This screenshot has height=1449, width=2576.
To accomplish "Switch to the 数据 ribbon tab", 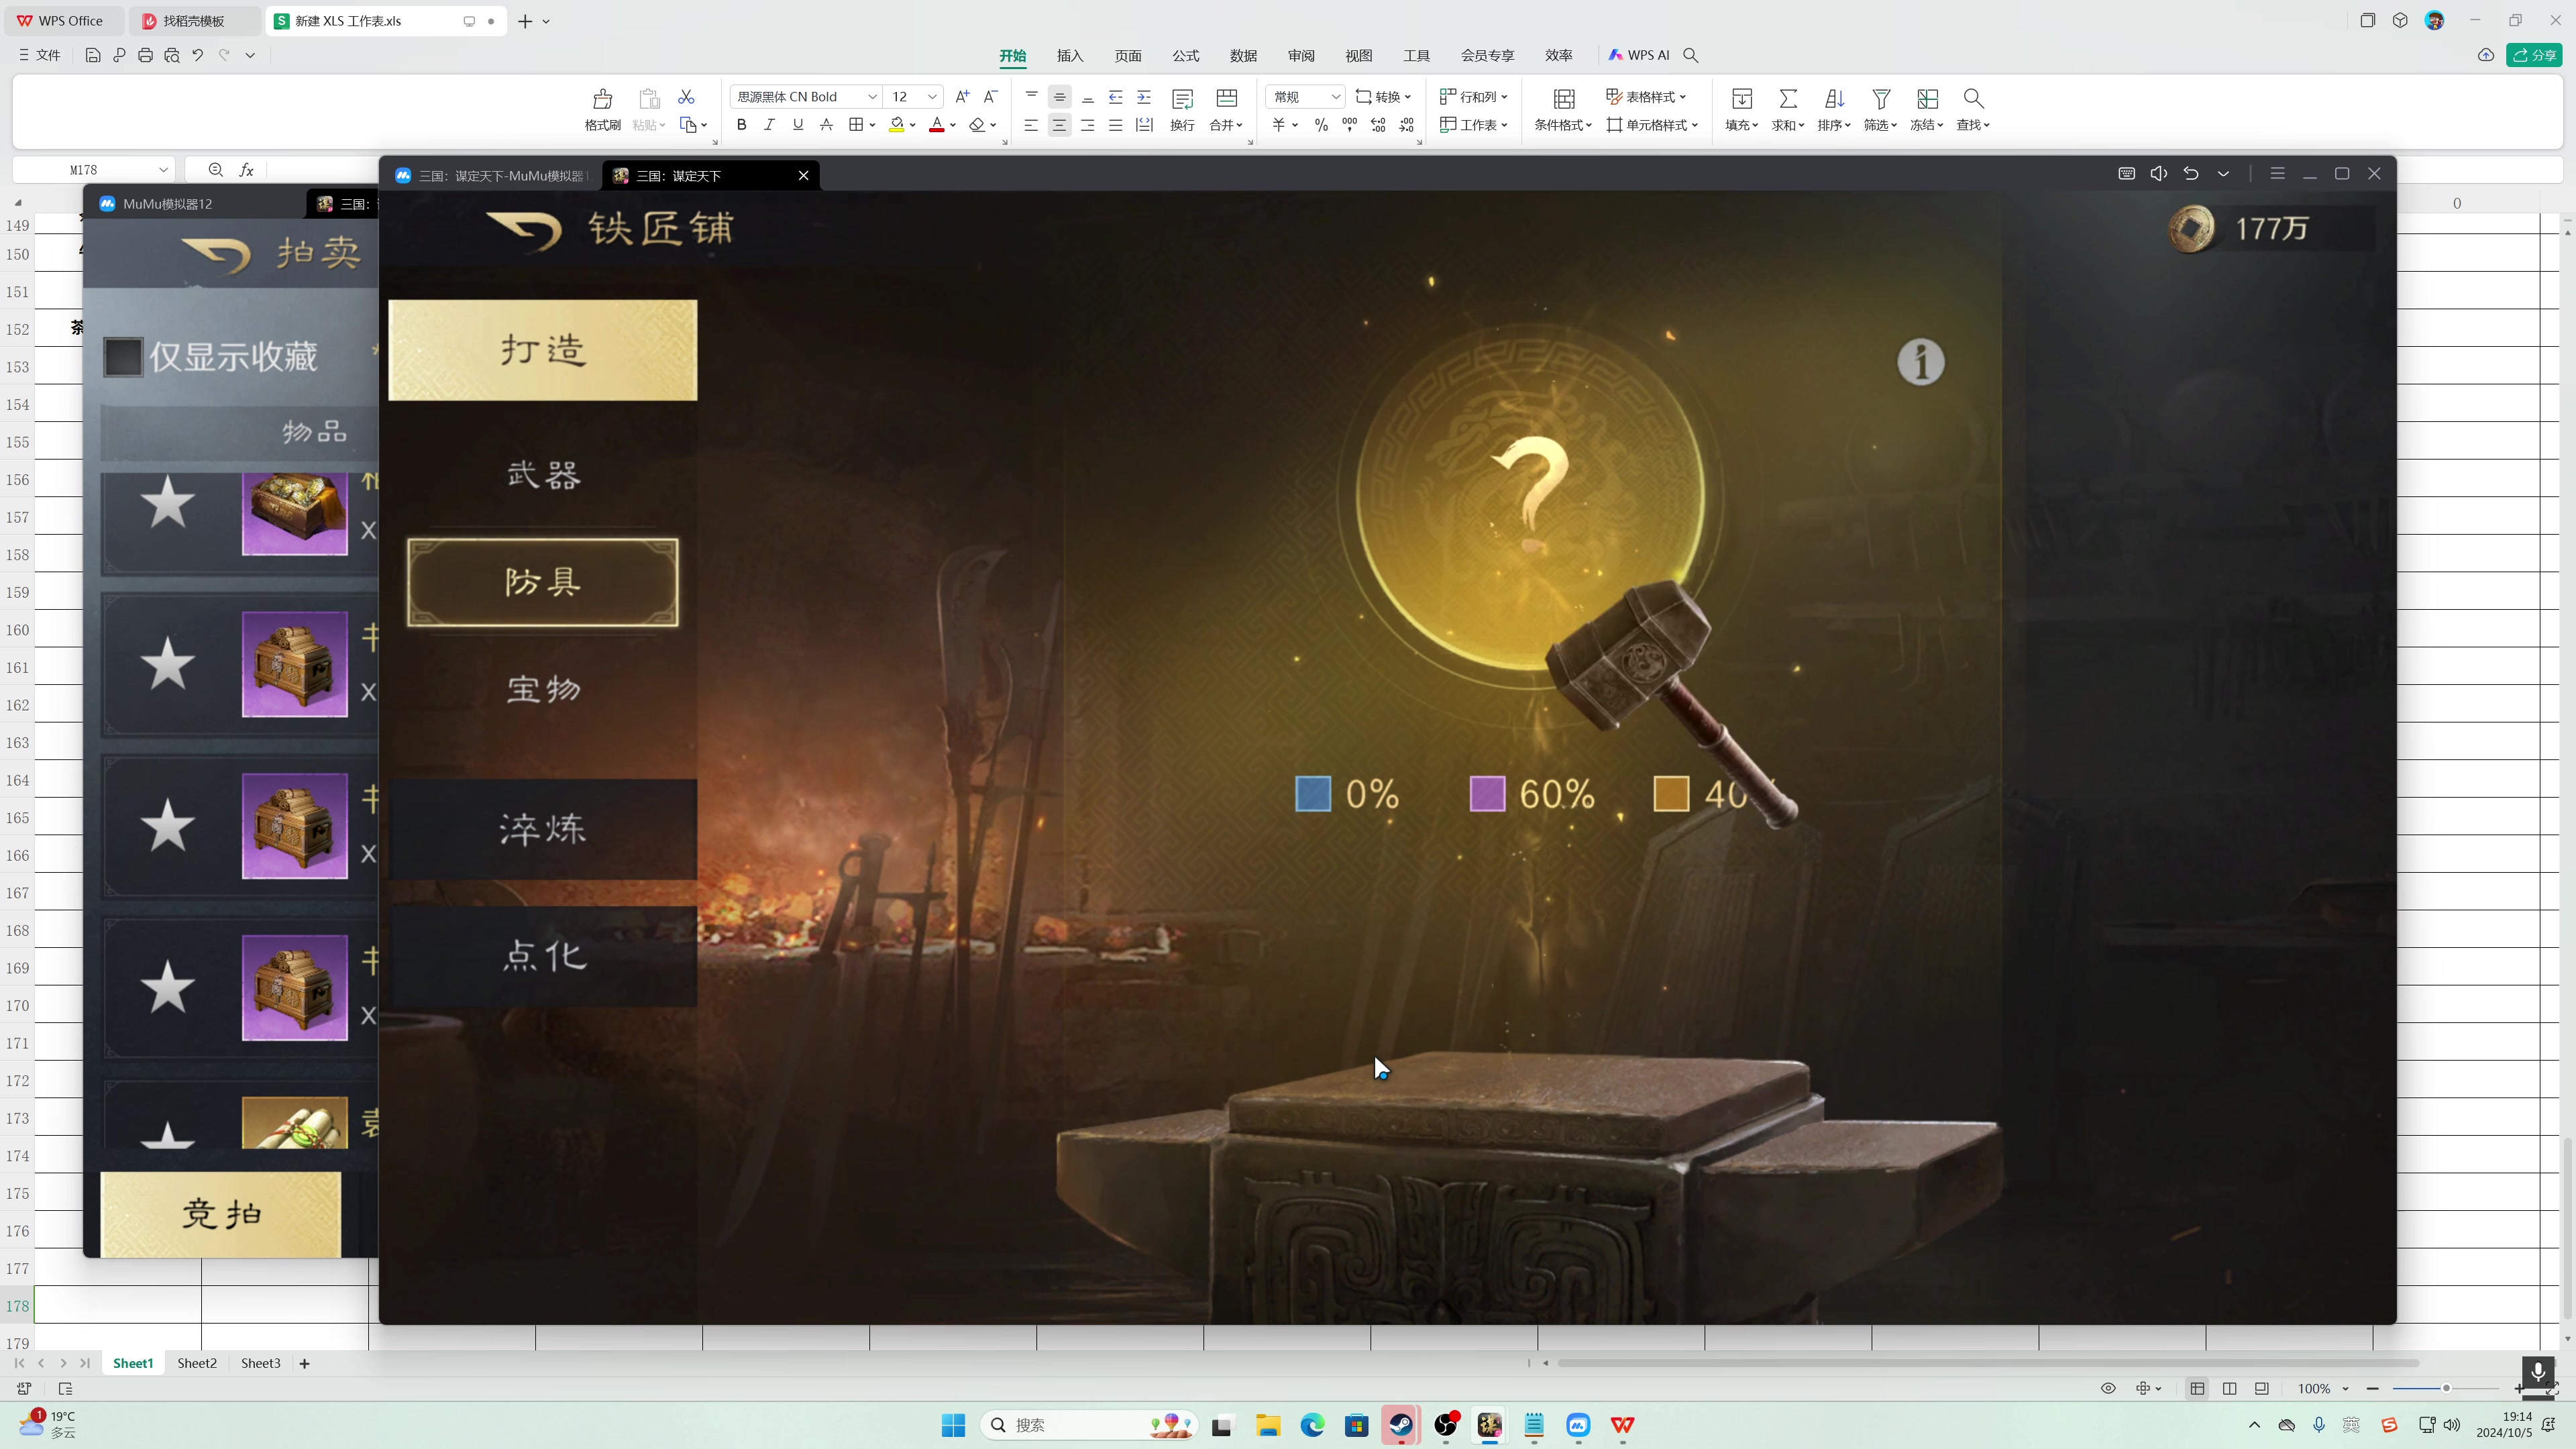I will (x=1243, y=56).
